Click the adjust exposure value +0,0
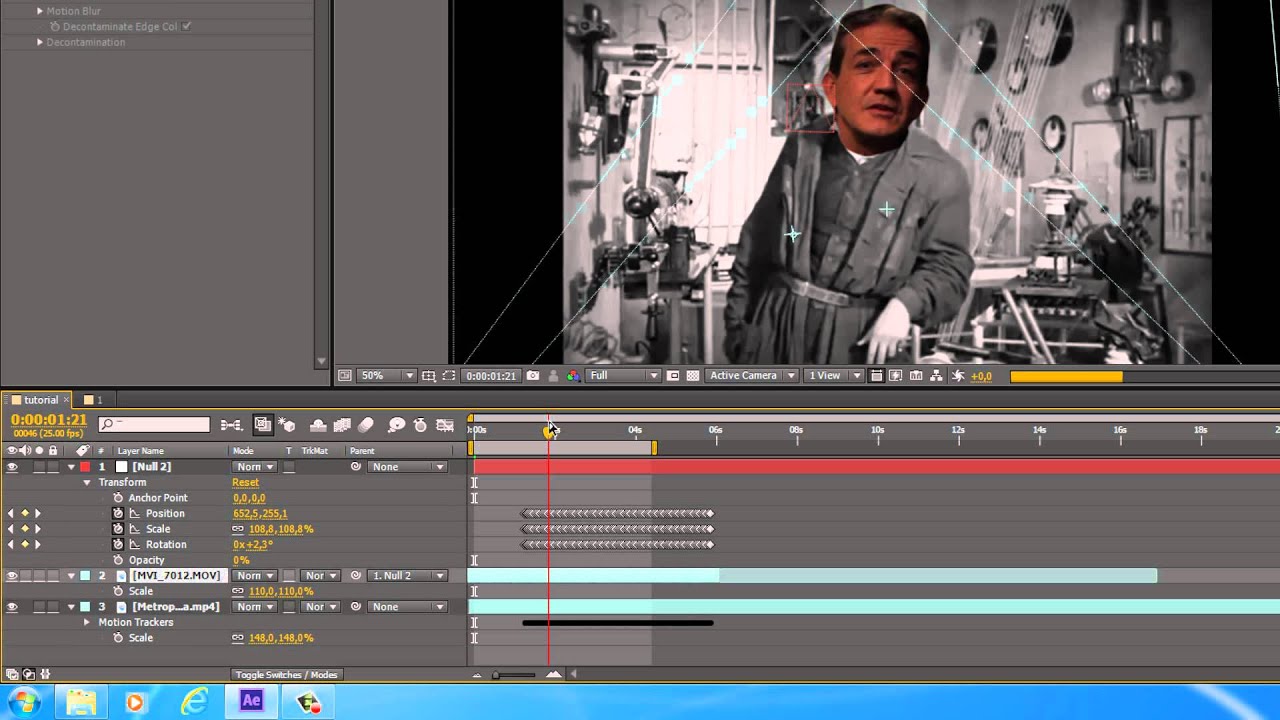This screenshot has width=1280, height=720. pyautogui.click(x=981, y=376)
